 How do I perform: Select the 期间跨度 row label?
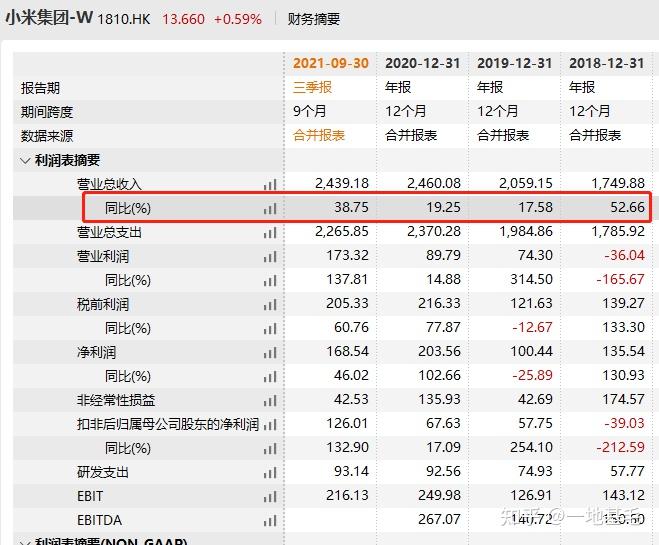pyautogui.click(x=47, y=112)
